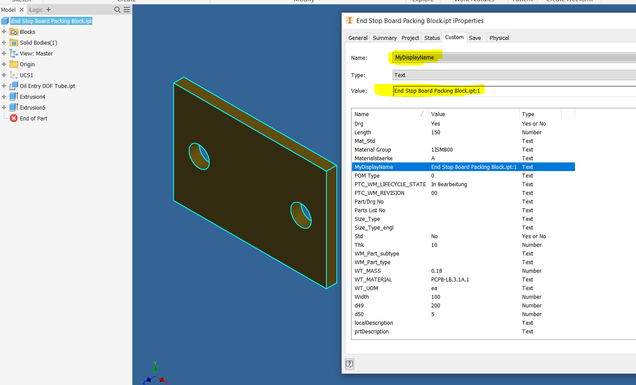The image size is (636, 385).
Task: Click the upper-left hole on the plate model
Action: [199, 156]
